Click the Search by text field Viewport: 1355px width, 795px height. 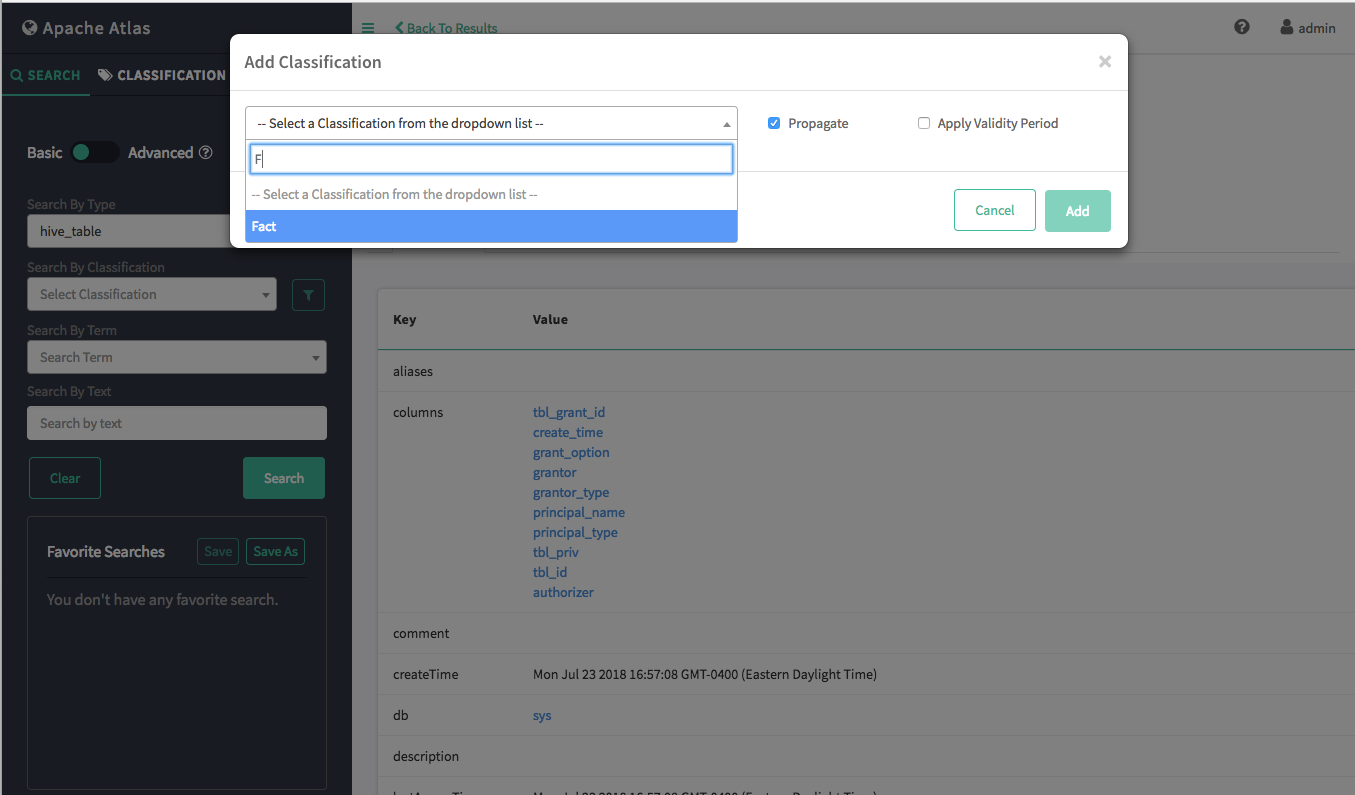click(177, 423)
